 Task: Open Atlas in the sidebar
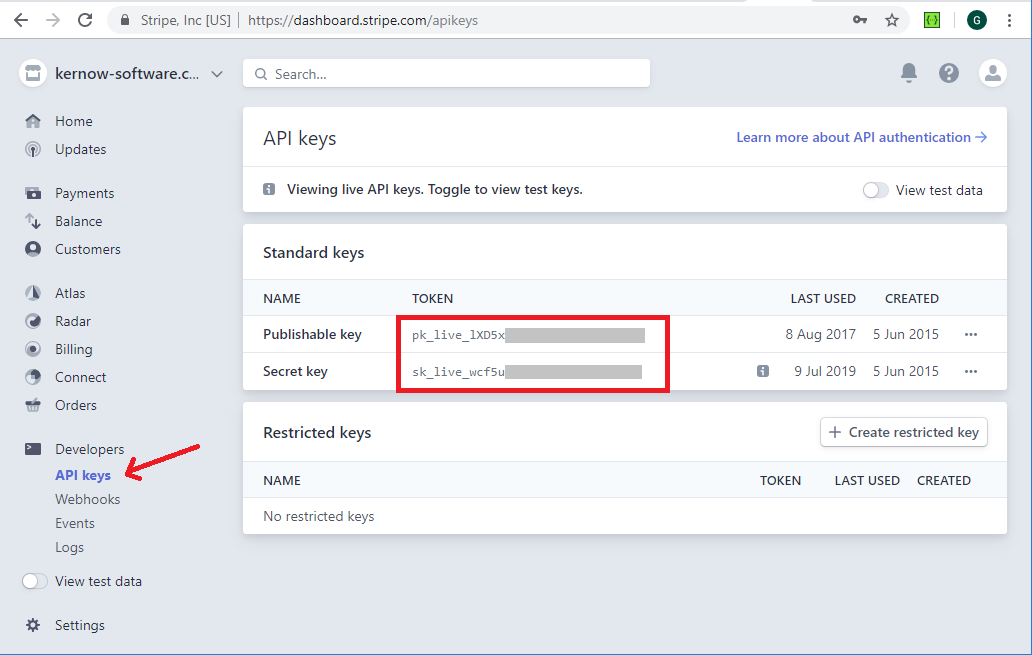(70, 293)
